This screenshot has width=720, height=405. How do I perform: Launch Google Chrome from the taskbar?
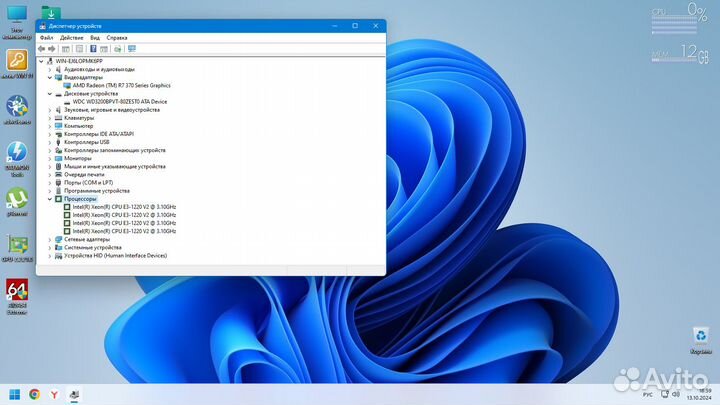tap(34, 394)
